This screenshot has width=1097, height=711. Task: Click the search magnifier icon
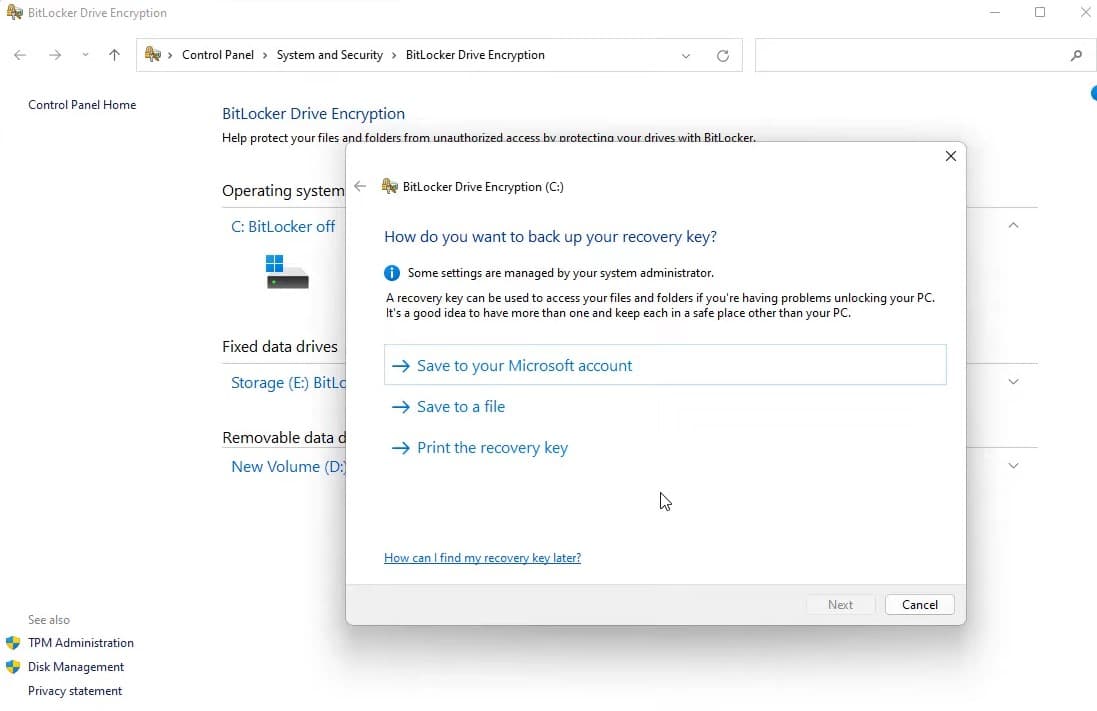tap(1076, 56)
